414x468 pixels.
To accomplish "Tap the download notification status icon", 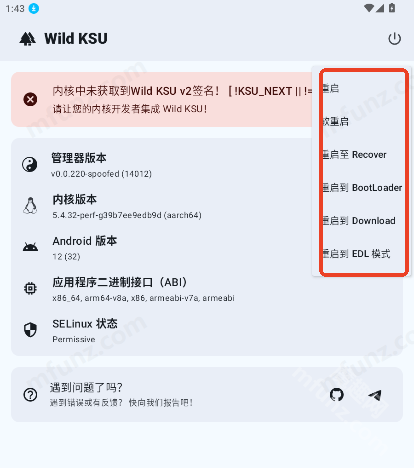I will pyautogui.click(x=34, y=8).
